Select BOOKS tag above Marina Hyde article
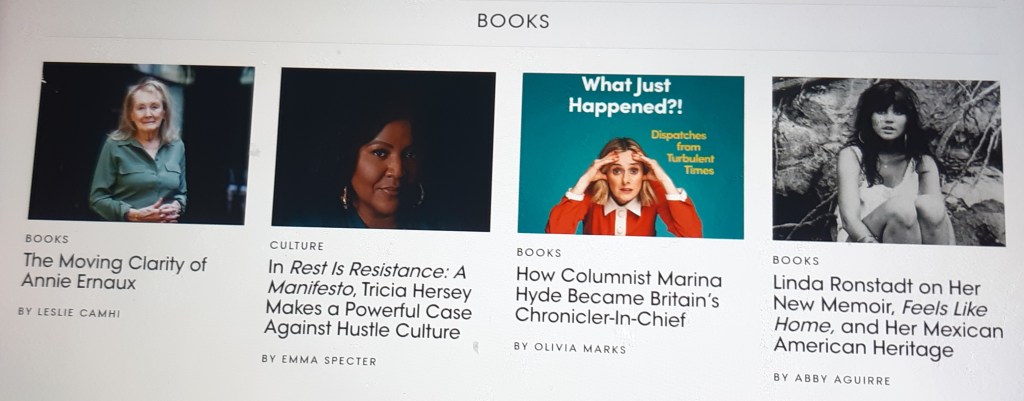 (x=539, y=252)
